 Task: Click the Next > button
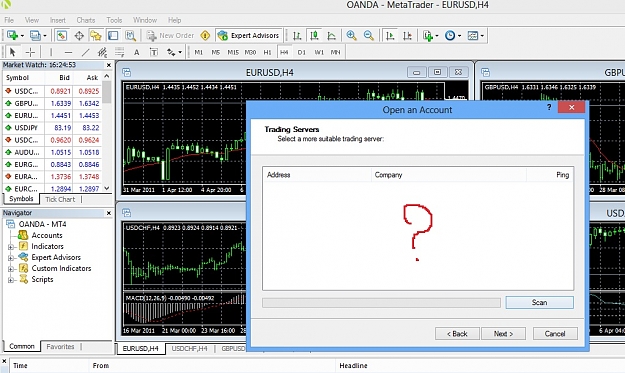point(503,334)
